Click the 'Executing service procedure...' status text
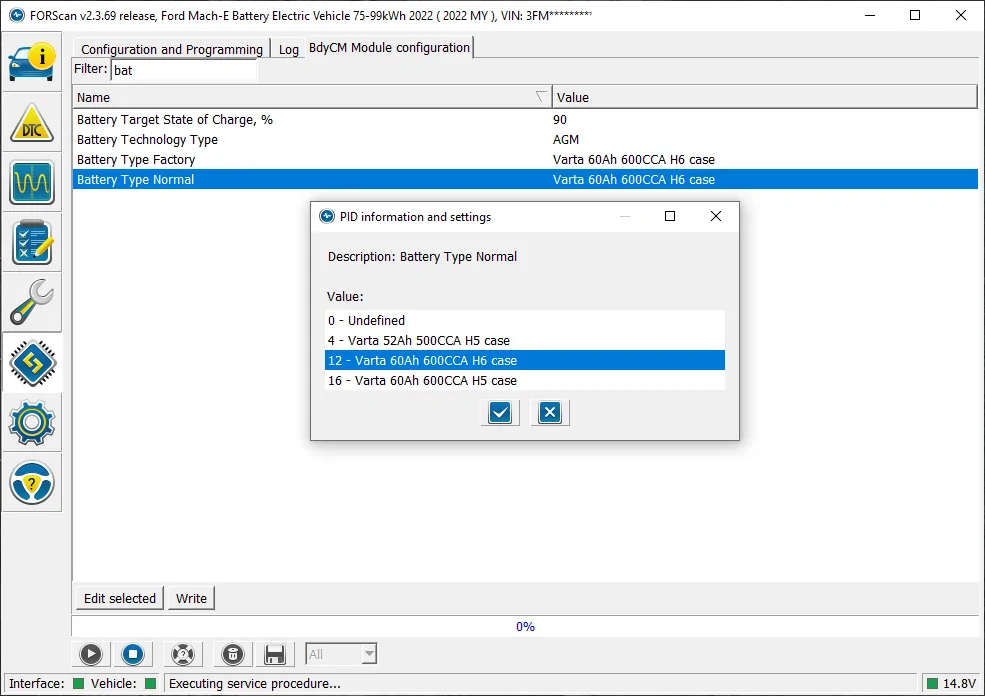The image size is (985, 696). tap(254, 683)
